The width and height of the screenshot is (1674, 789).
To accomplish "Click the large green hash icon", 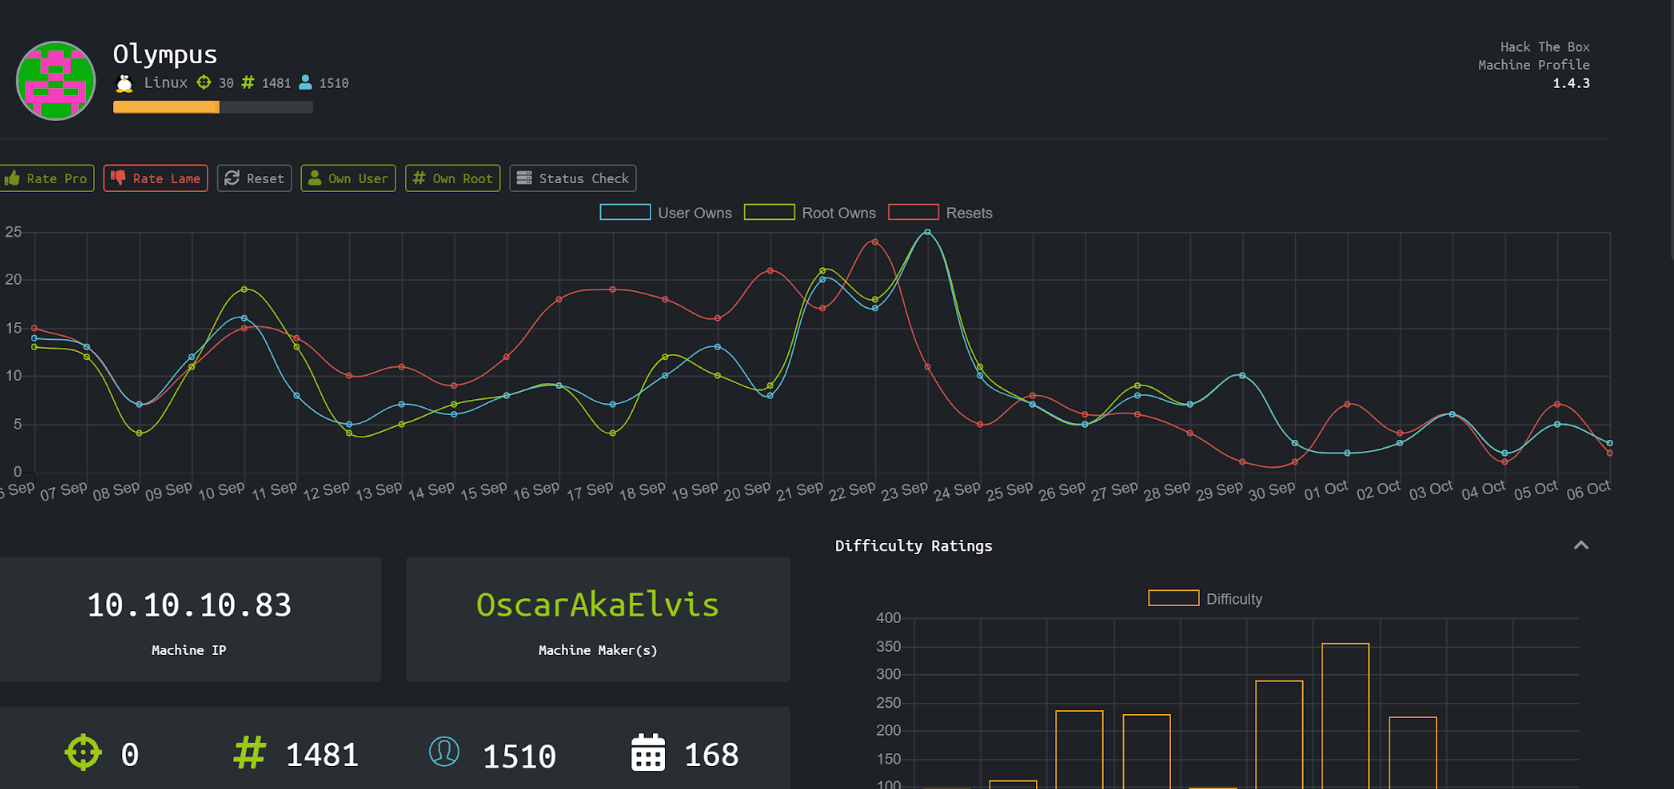I will (x=249, y=752).
